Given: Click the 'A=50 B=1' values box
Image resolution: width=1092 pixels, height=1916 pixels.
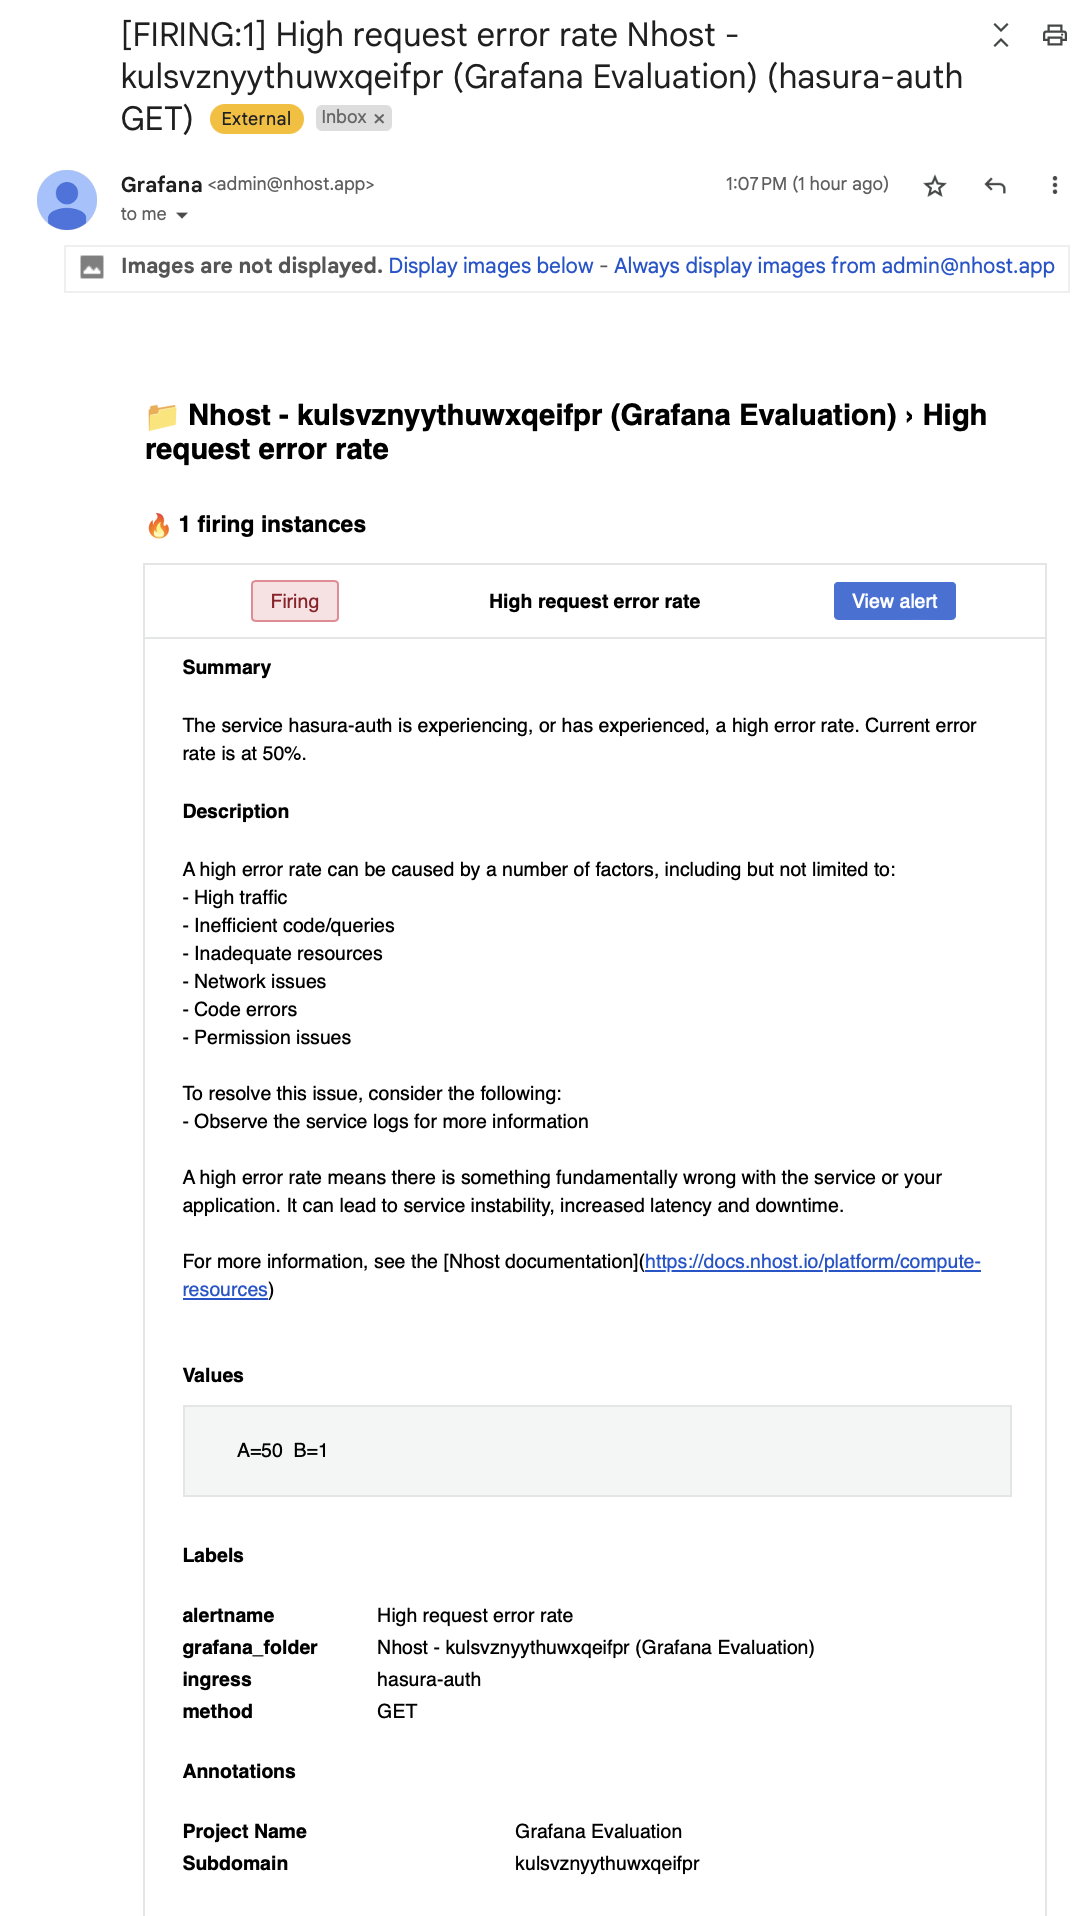Looking at the screenshot, I should pyautogui.click(x=597, y=1451).
